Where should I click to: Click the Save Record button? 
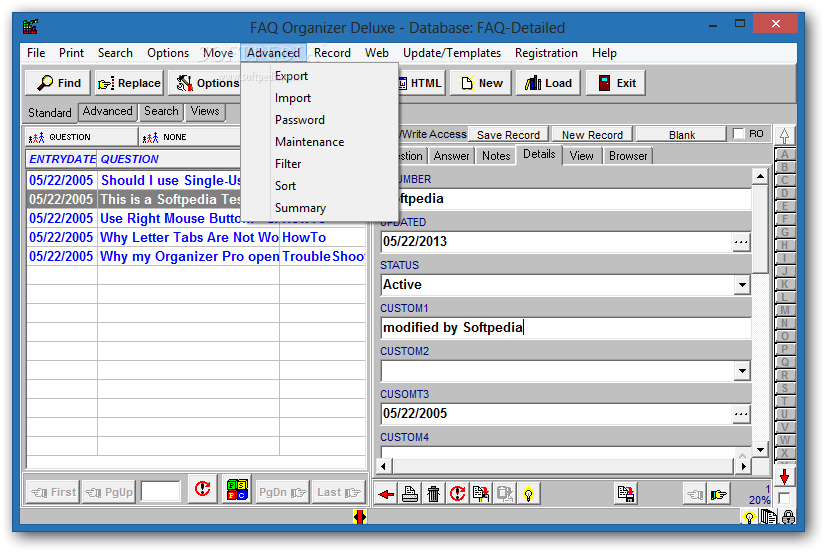(x=508, y=135)
